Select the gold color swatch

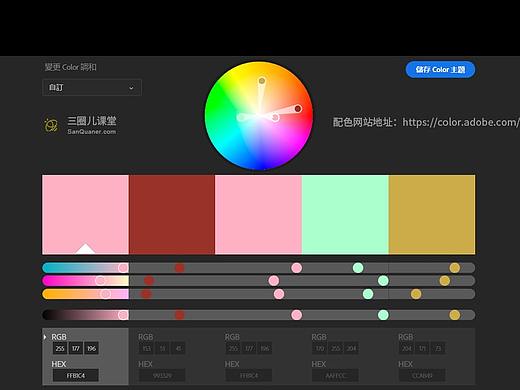click(x=432, y=214)
